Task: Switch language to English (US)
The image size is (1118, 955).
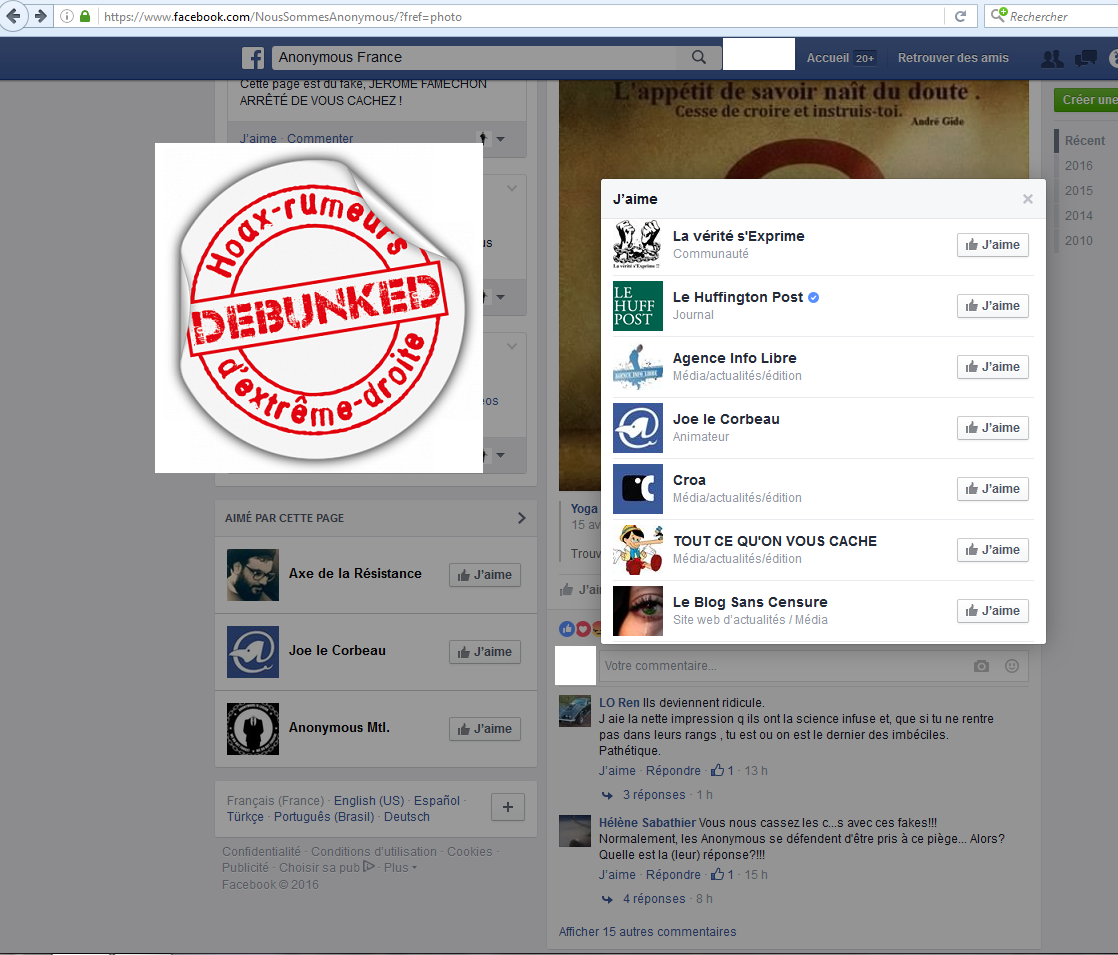Action: coord(369,801)
